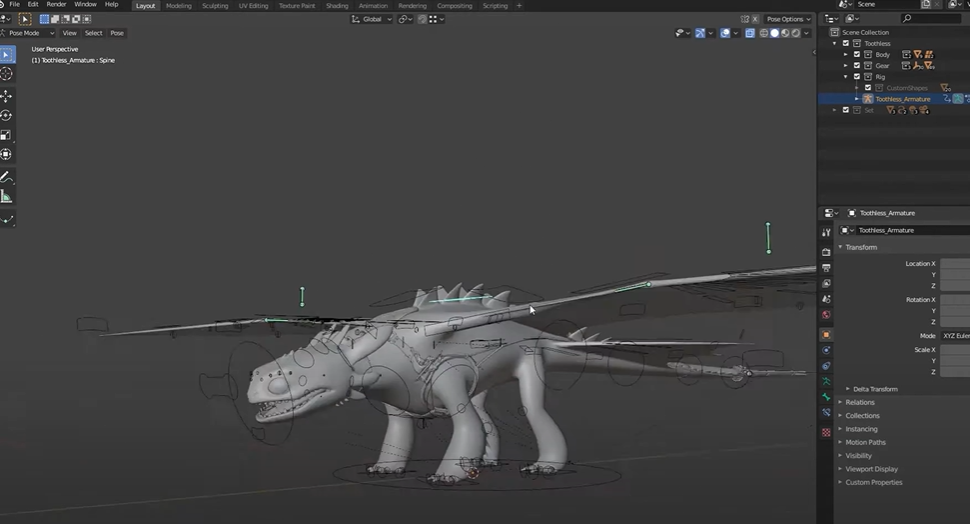
Task: Toggle X-Ray display in viewport header
Action: [750, 33]
